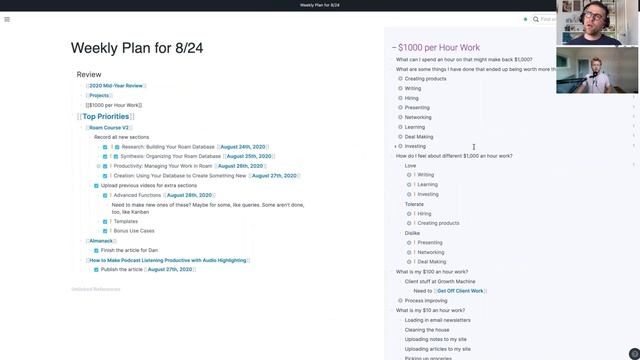Expand the Investing bullet arrow in sidebar

395,146
